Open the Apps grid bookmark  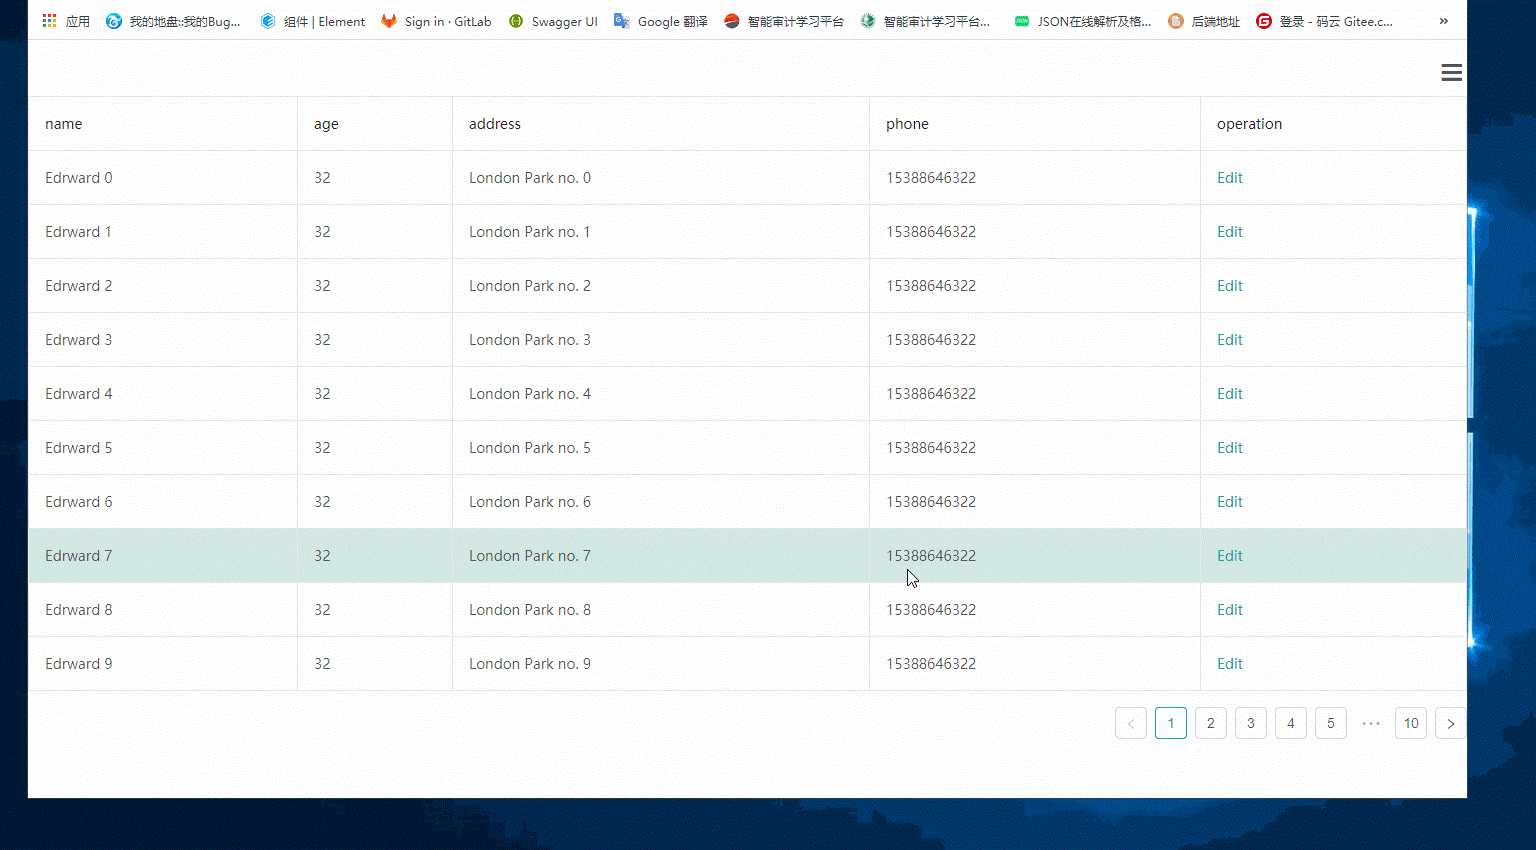[x=66, y=21]
